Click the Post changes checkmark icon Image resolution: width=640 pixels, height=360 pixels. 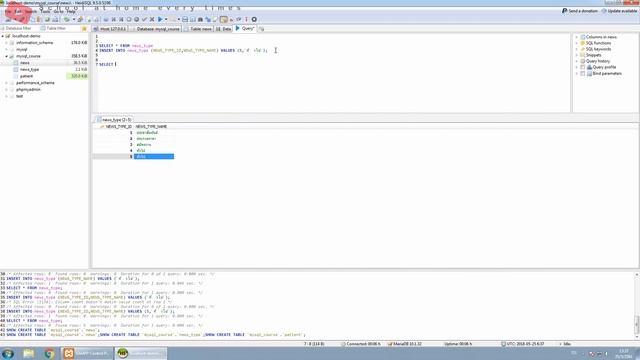coord(144,19)
